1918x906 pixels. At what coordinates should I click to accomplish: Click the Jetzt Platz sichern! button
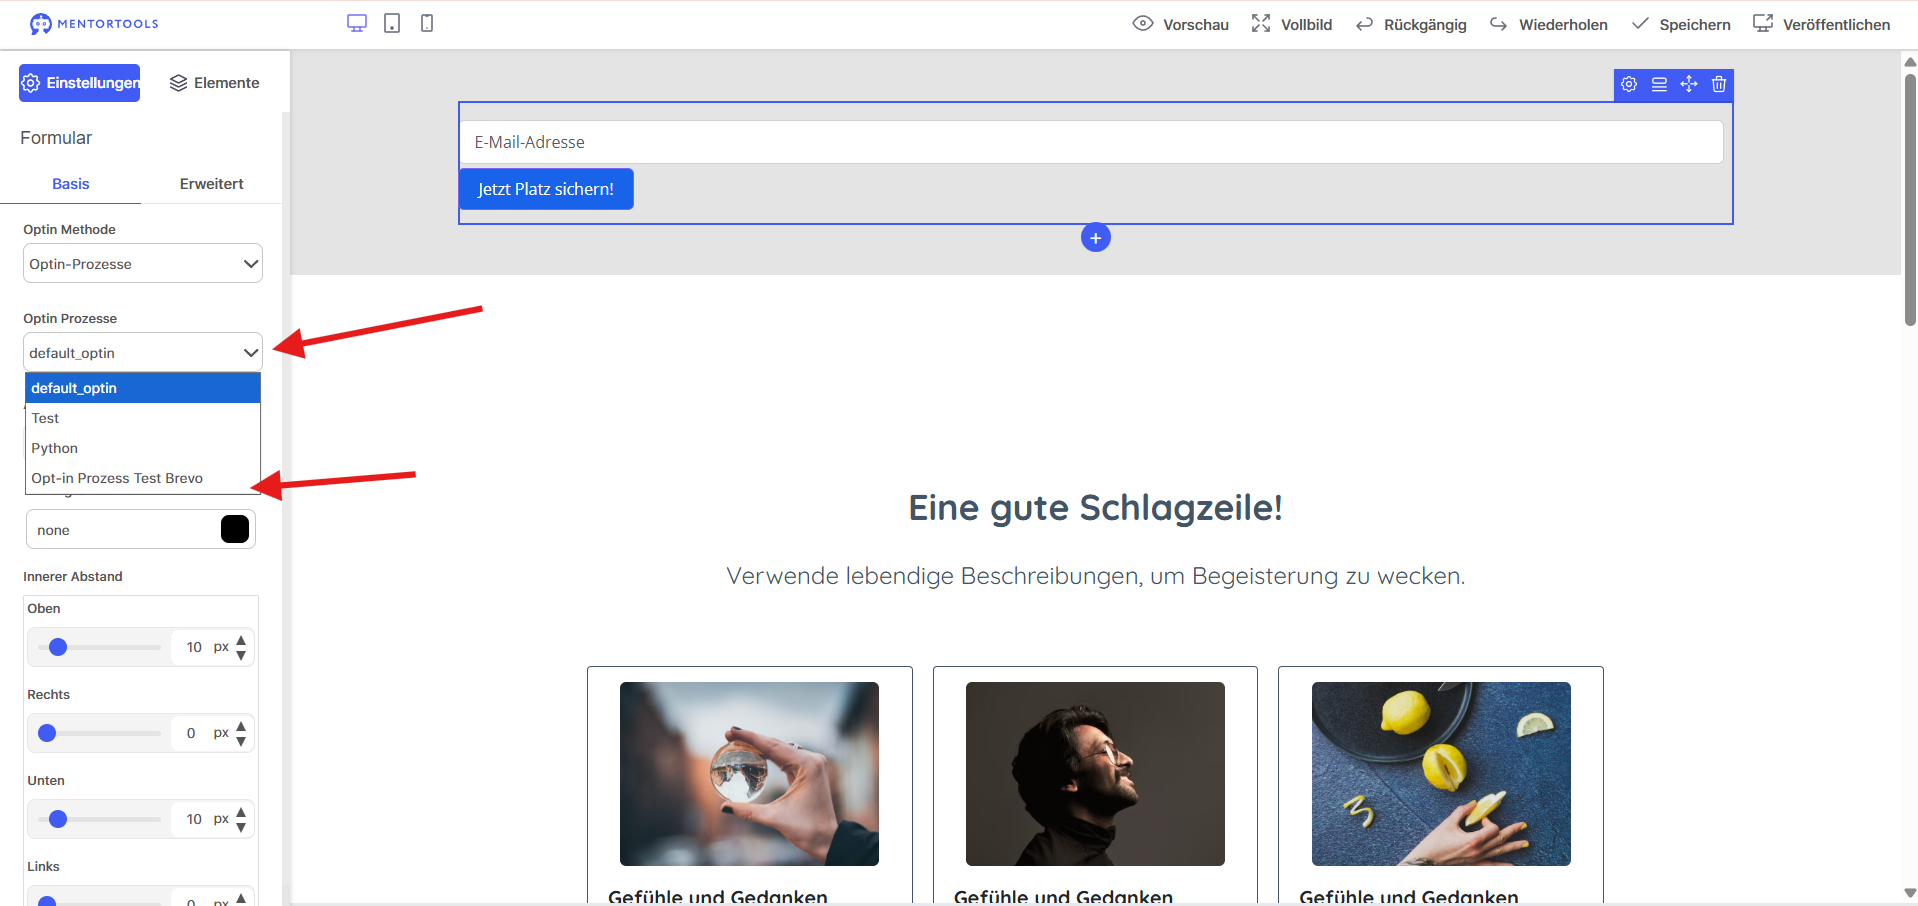546,189
